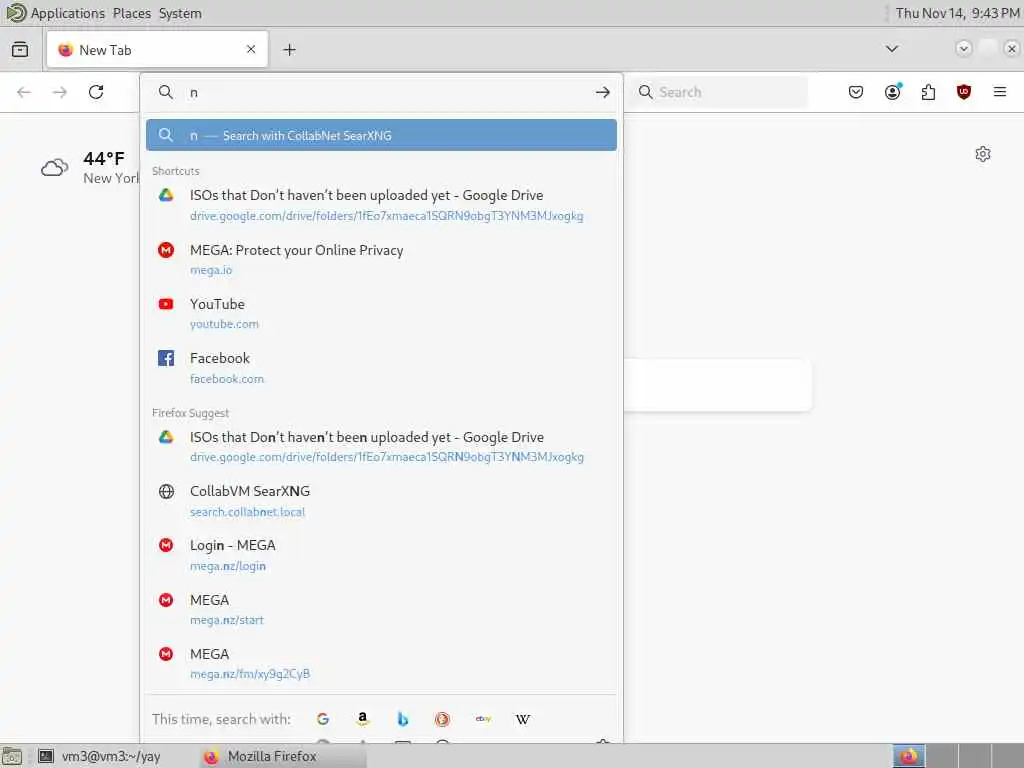1024x768 pixels.
Task: Open ISOs Google Drive shortcut under Shortcuts
Action: click(x=381, y=205)
